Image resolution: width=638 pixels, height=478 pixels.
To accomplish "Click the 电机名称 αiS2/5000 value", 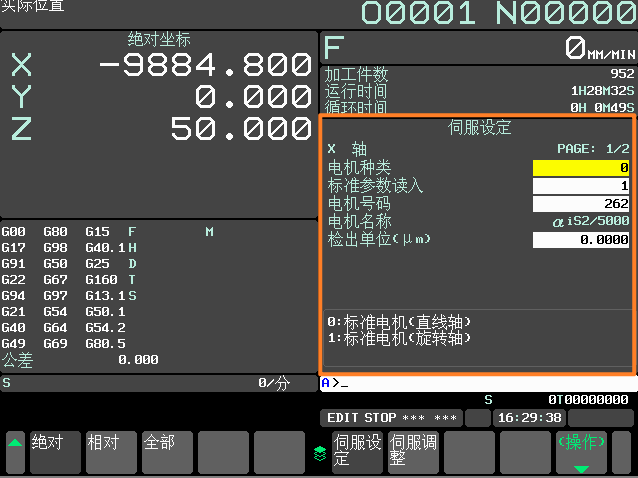I will (590, 222).
